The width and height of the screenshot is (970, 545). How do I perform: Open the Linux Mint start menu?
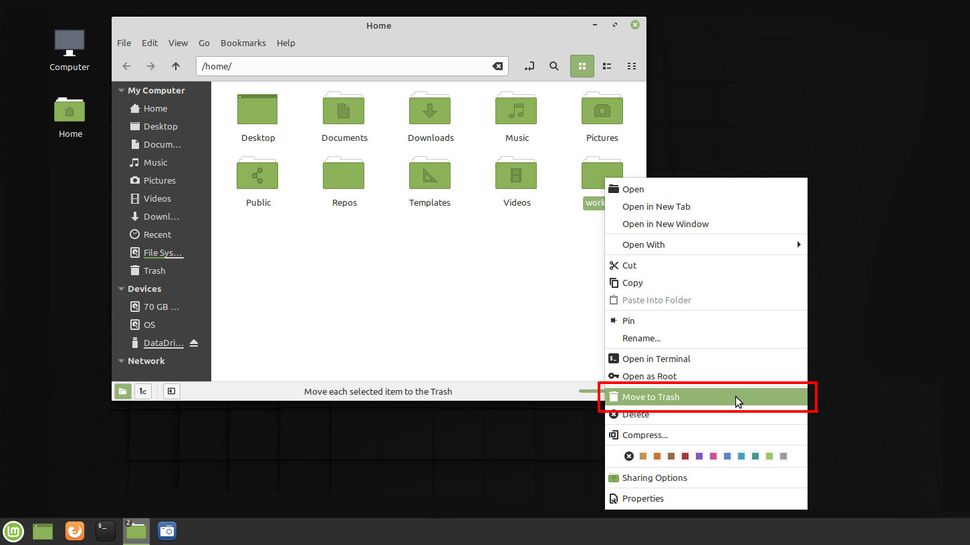coord(13,531)
